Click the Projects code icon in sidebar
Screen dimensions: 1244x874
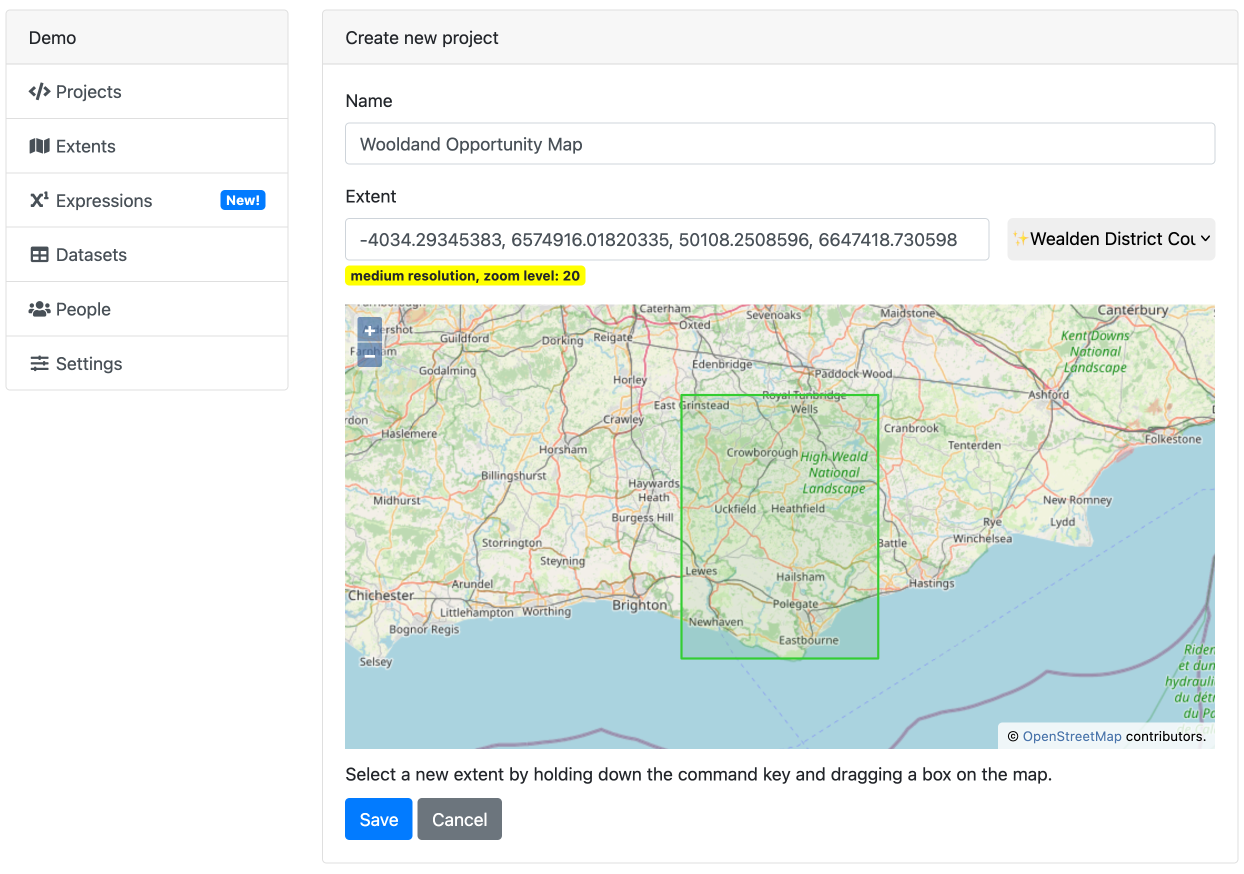[39, 92]
